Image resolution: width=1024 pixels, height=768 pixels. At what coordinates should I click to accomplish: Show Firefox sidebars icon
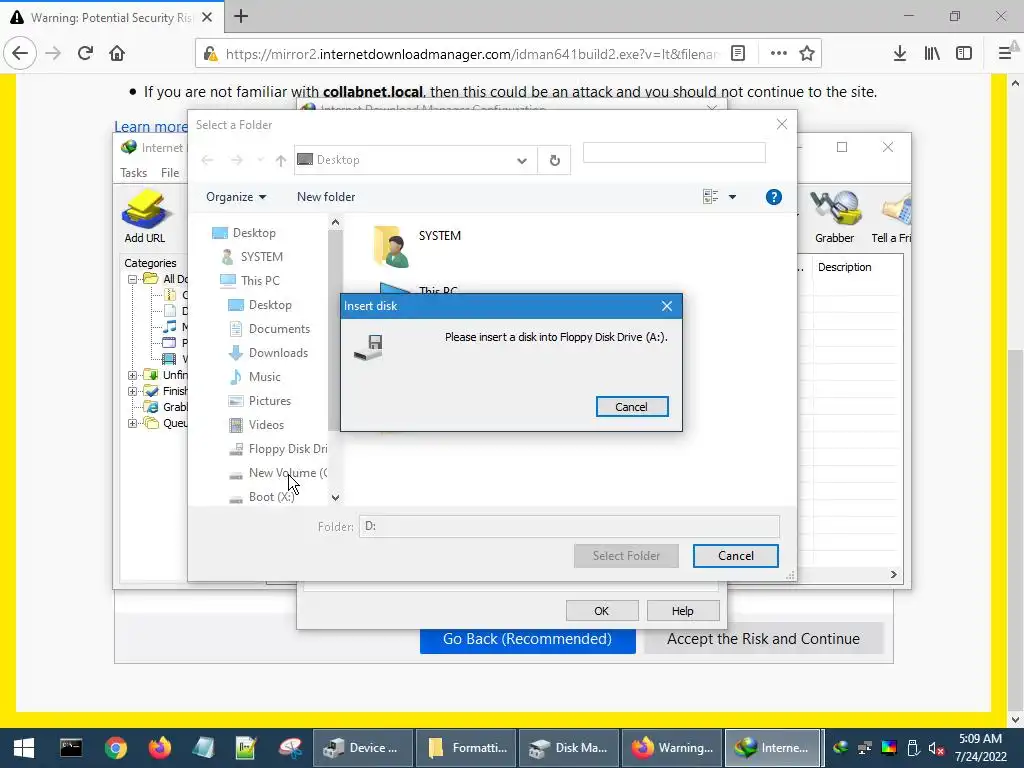[964, 54]
